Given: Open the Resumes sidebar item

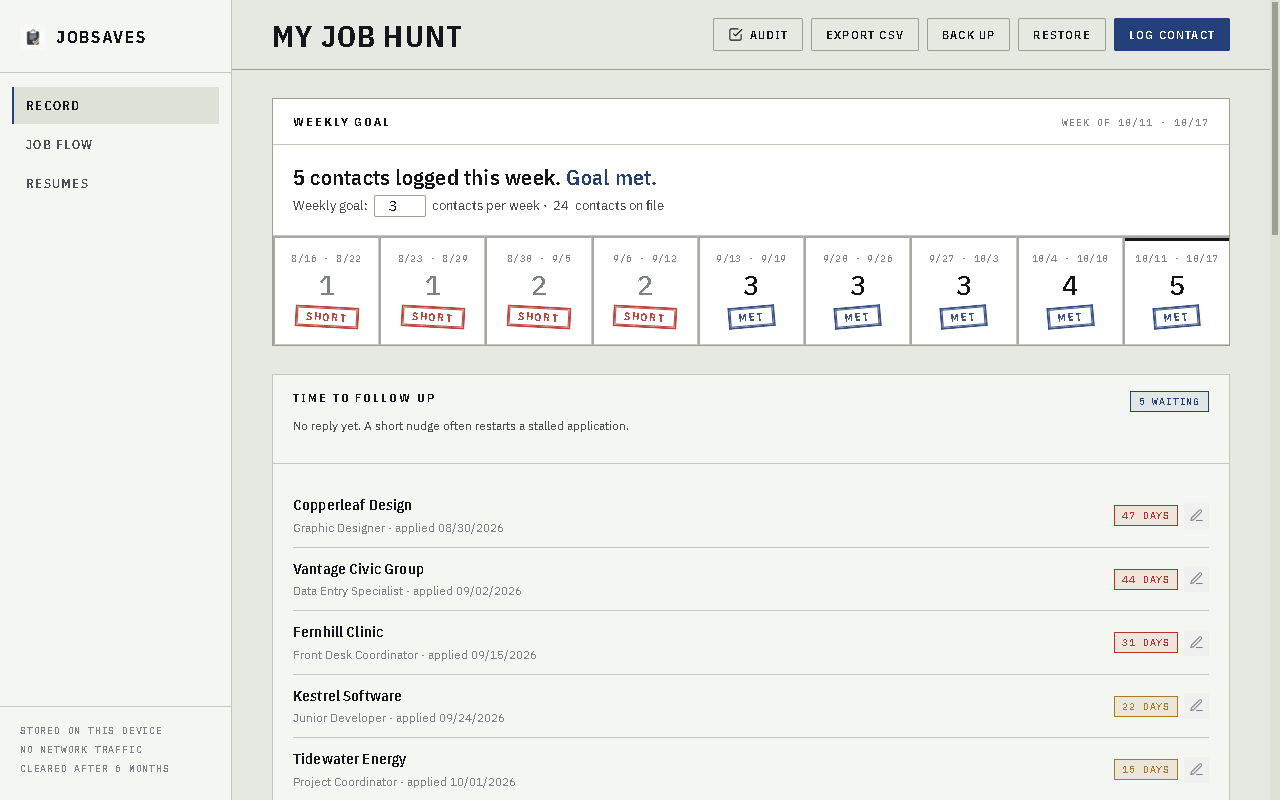Looking at the screenshot, I should click(x=115, y=184).
